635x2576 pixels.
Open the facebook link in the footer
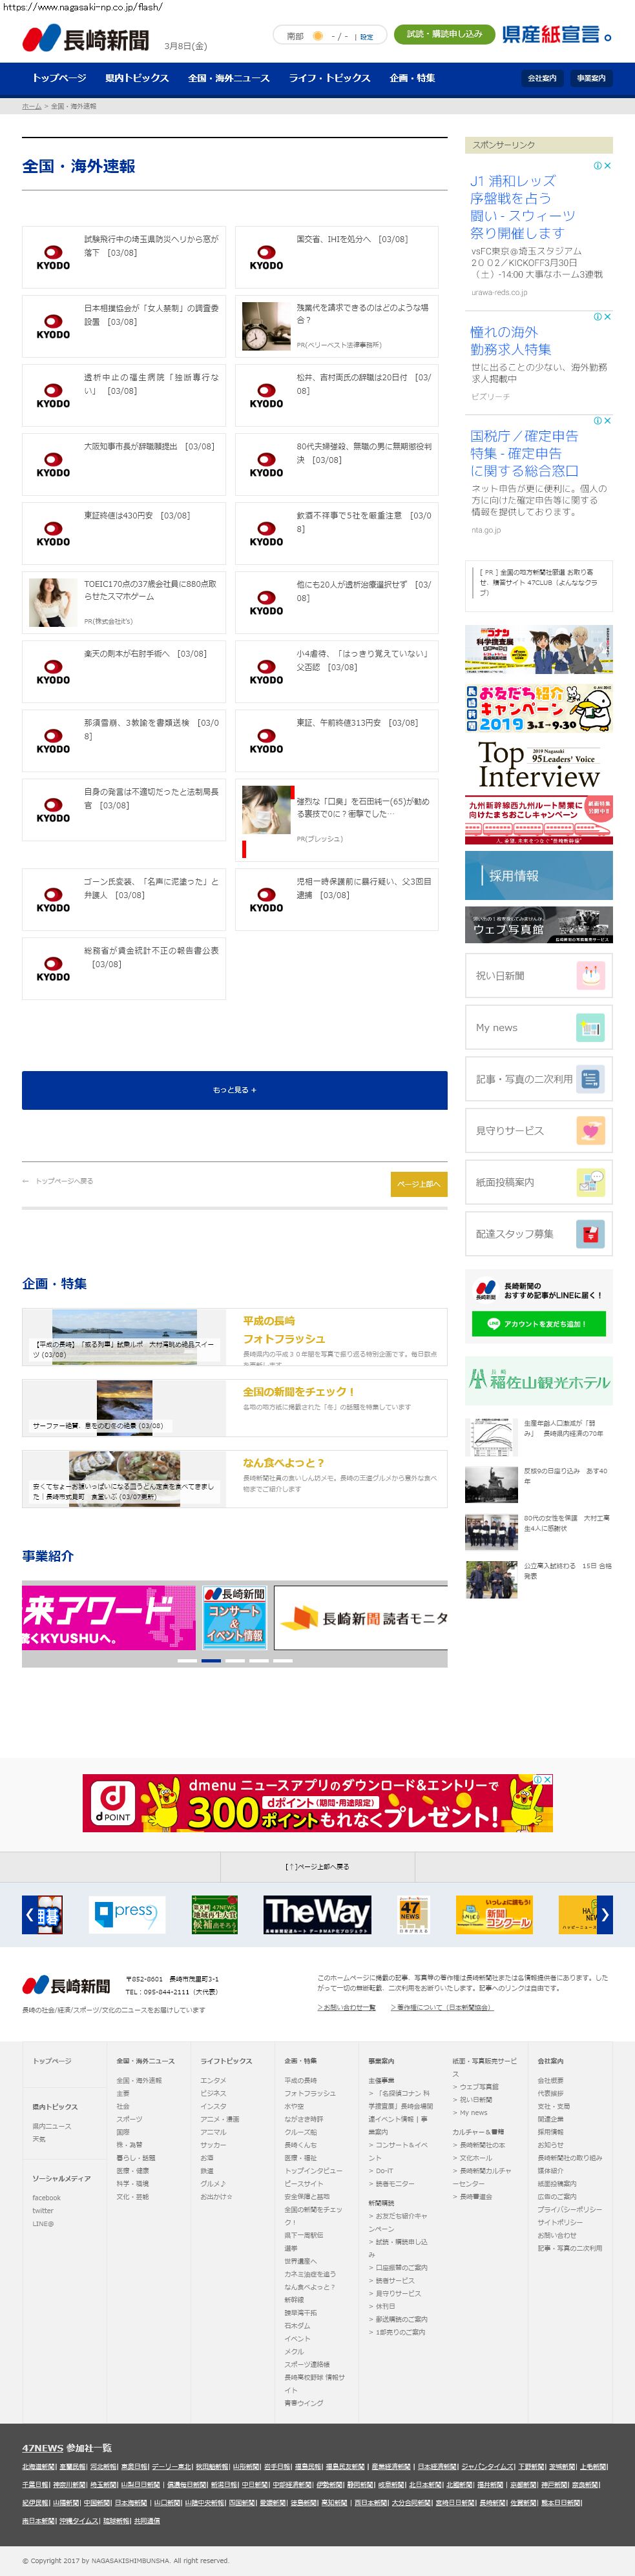[x=46, y=2198]
